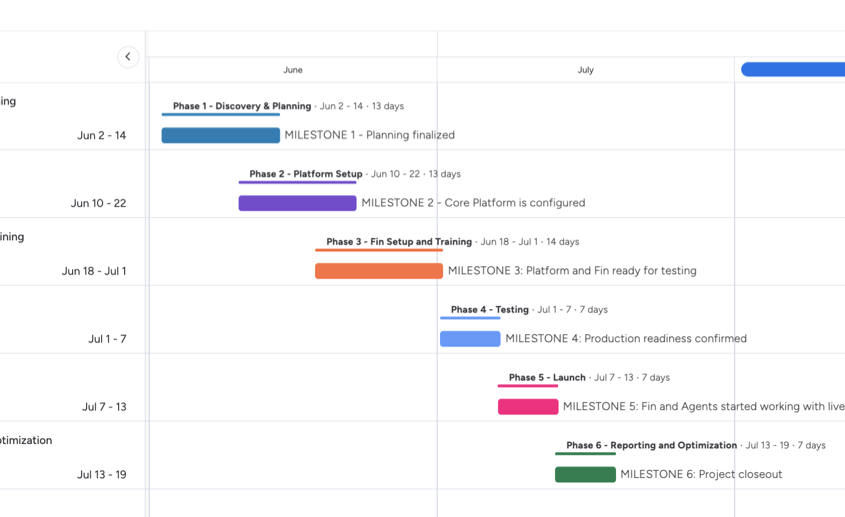This screenshot has height=517, width=845.
Task: Click the Jul 7 - 13 date cell
Action: (104, 407)
